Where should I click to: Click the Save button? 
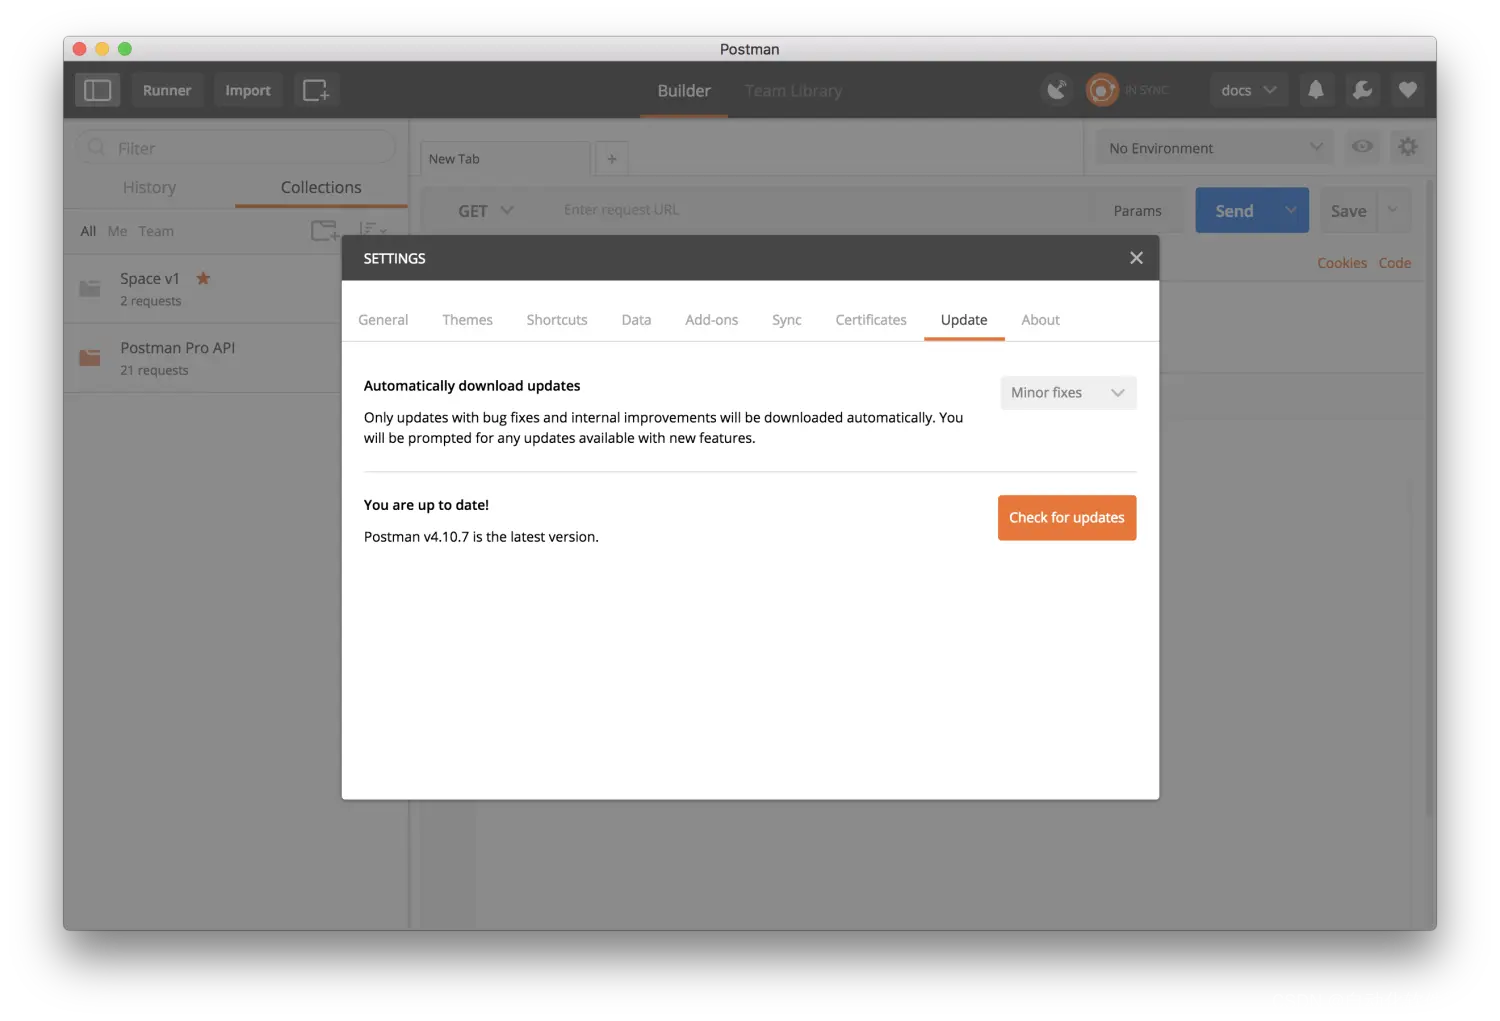[1348, 211]
